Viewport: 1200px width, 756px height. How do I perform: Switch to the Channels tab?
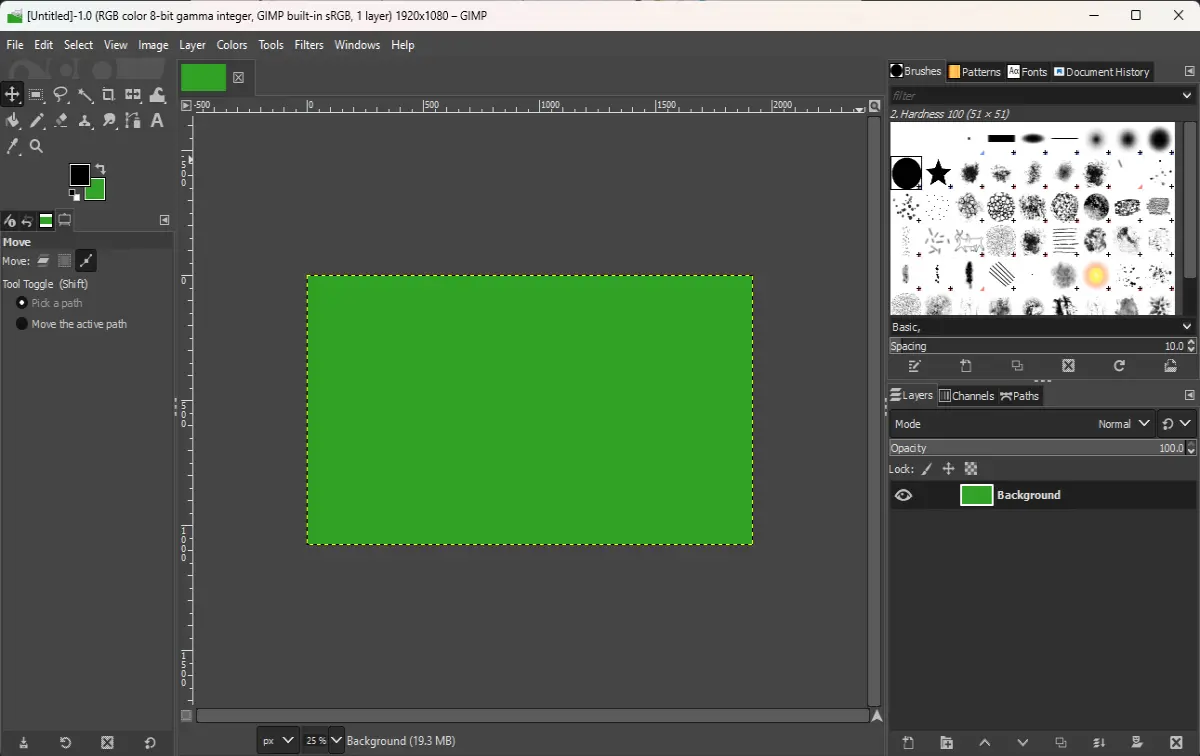click(966, 396)
